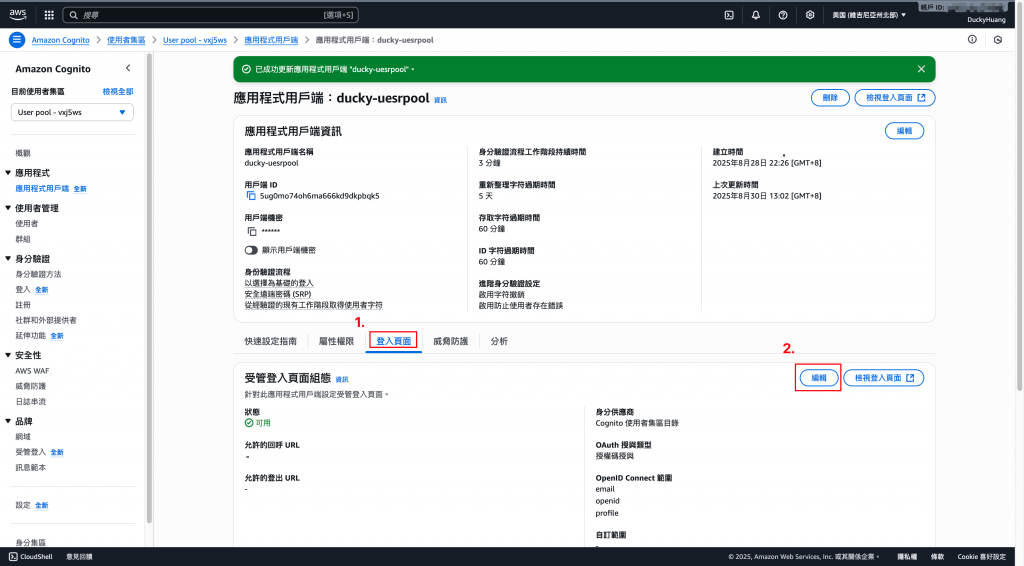Toggle 顯示用戶端機密 switch
This screenshot has height=566, width=1024.
coord(251,250)
